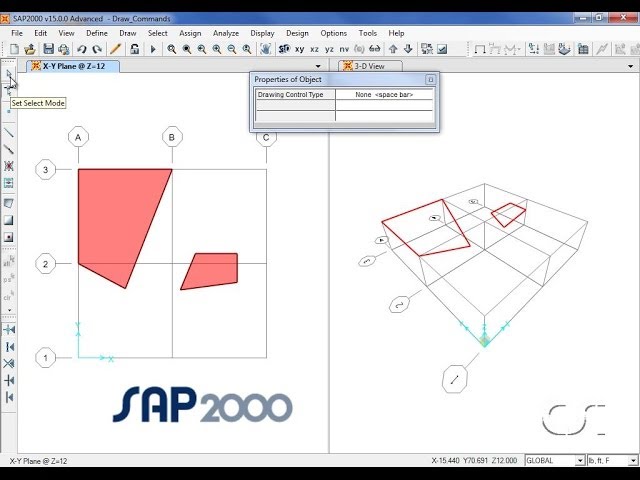Image resolution: width=640 pixels, height=480 pixels.
Task: Open the Help menu
Action: (x=396, y=33)
